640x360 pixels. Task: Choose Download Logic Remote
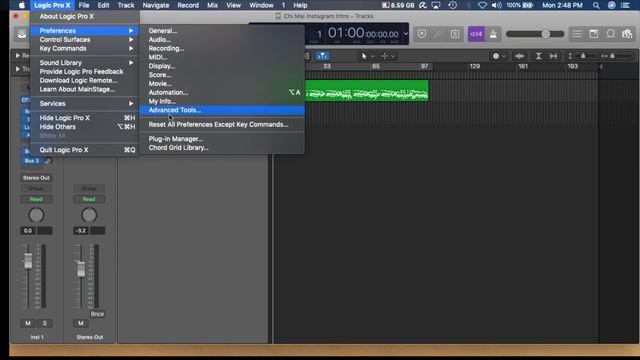(x=84, y=80)
